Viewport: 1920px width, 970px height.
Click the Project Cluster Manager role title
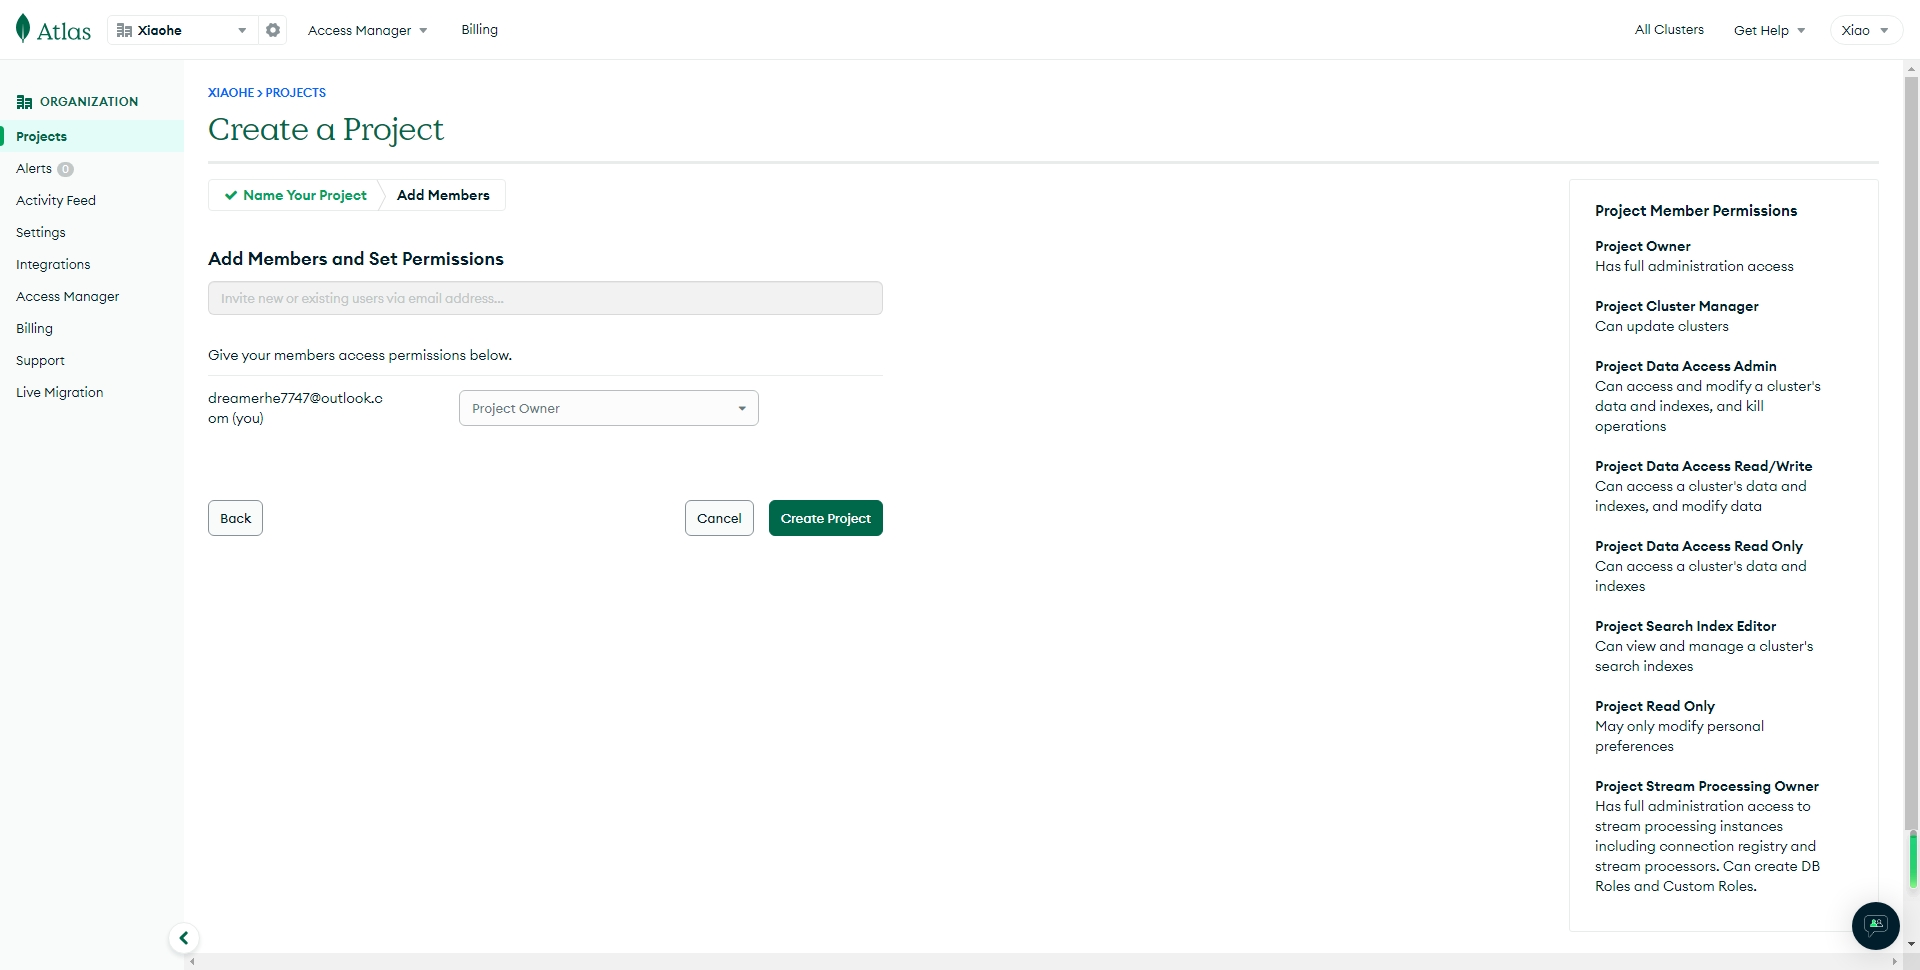point(1677,306)
